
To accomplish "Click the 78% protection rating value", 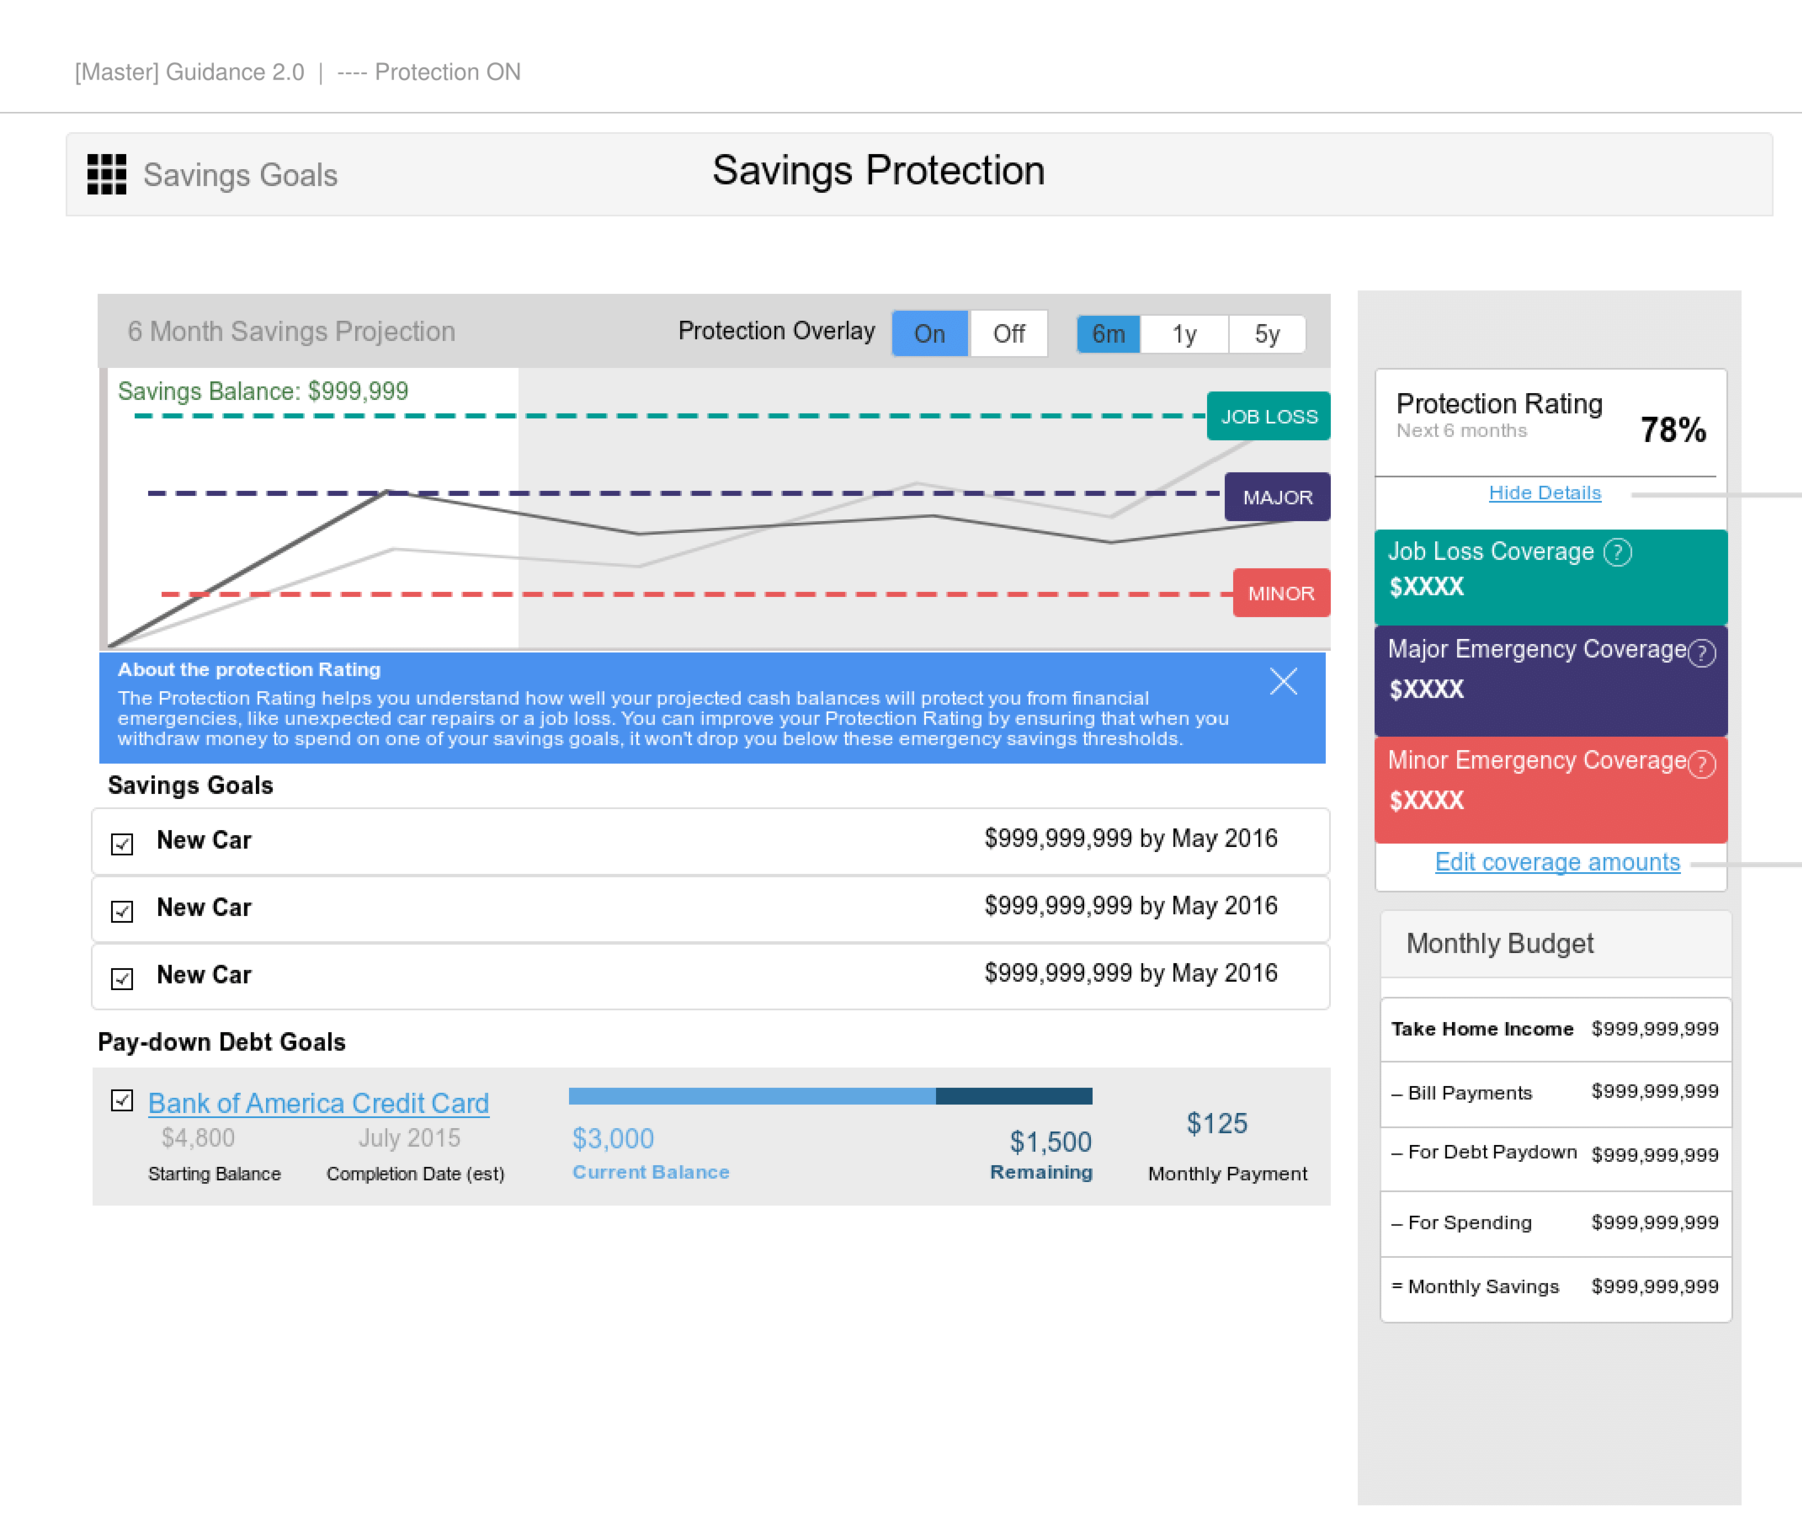I will tap(1673, 430).
